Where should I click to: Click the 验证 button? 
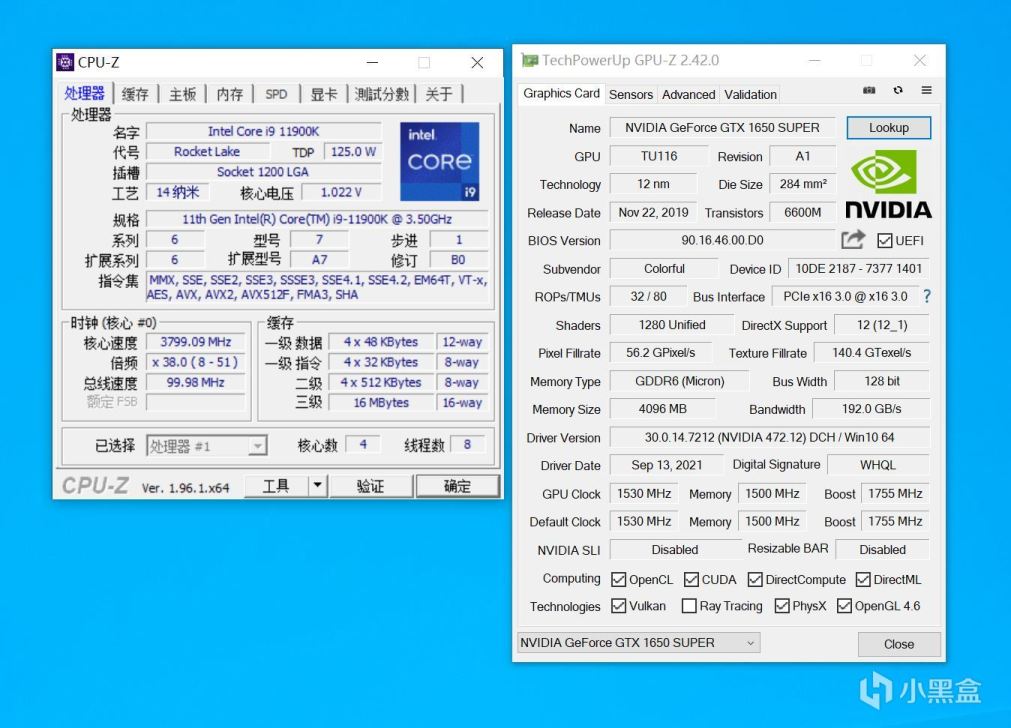coord(371,486)
